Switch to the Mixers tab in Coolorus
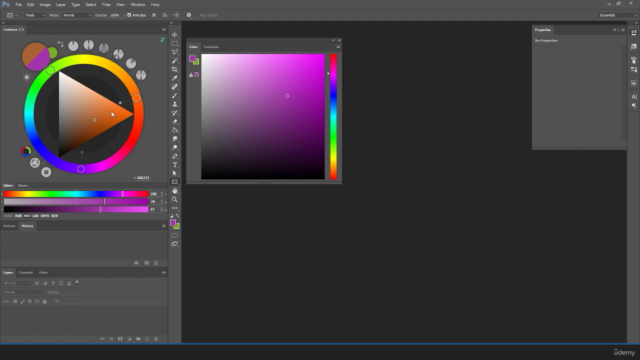 pos(23,185)
